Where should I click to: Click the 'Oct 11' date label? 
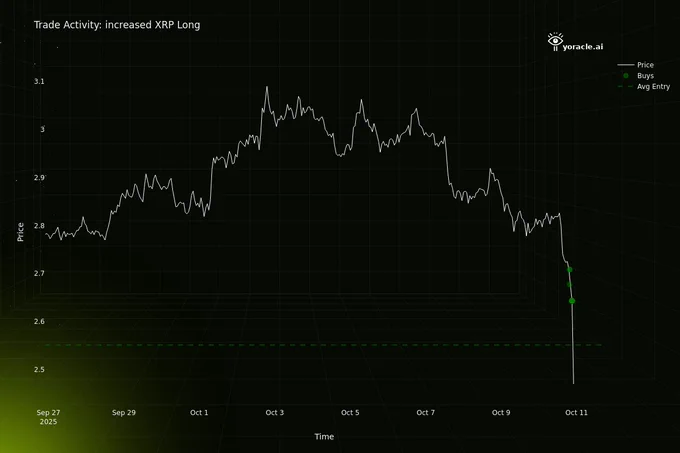click(x=576, y=413)
